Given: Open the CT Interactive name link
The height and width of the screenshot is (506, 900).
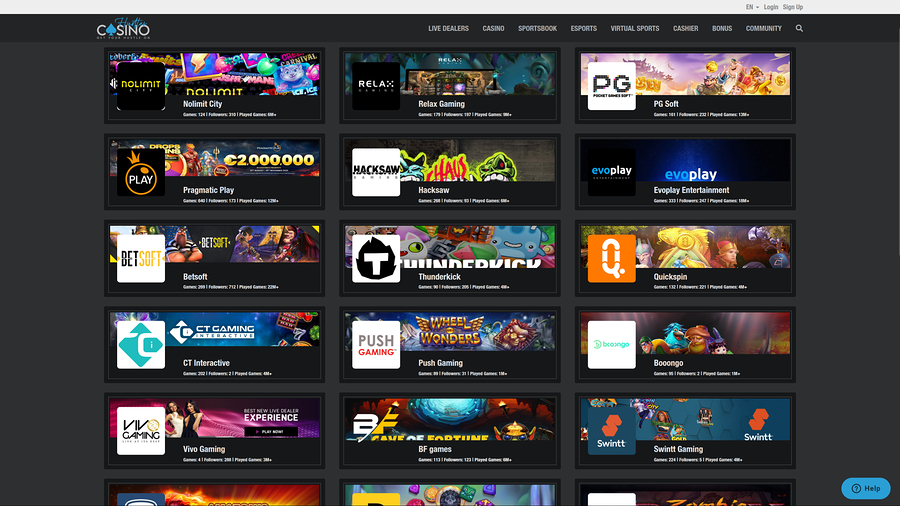Looking at the screenshot, I should point(206,363).
